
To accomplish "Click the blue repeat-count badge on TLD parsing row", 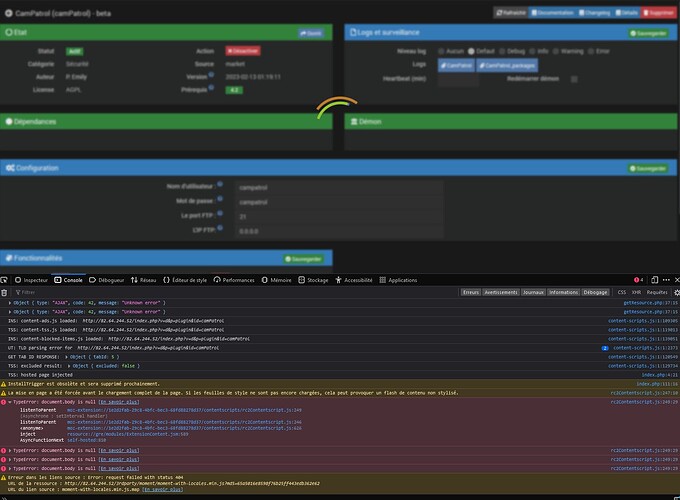I will [x=605, y=348].
